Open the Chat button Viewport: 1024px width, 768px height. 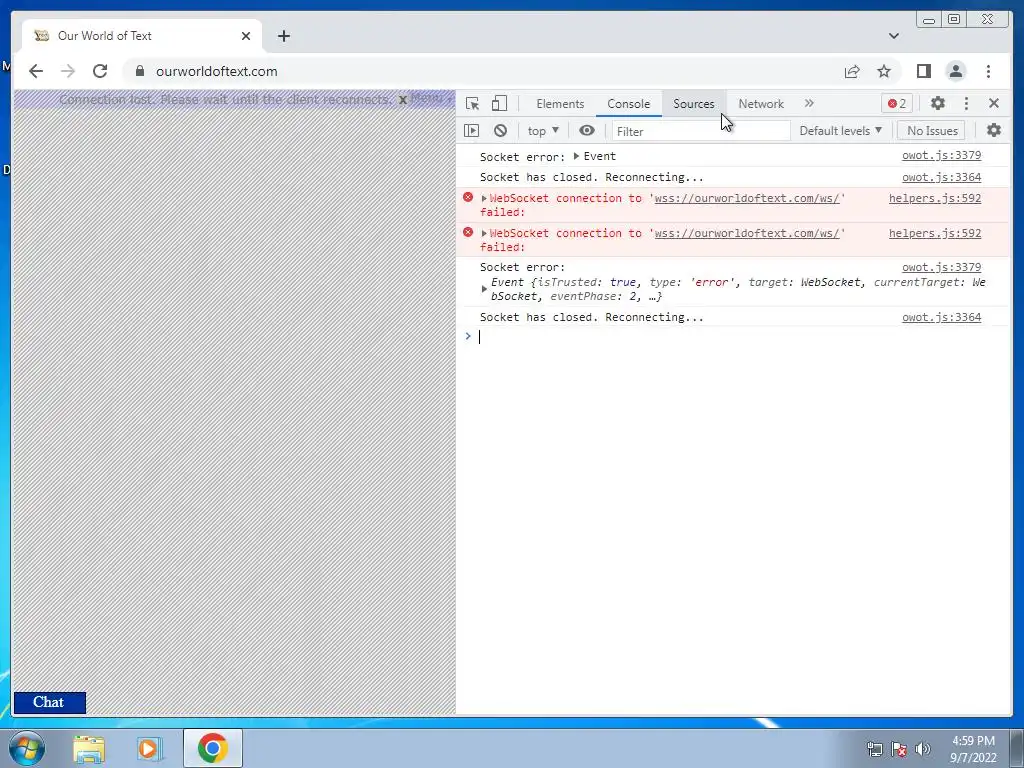pos(50,703)
